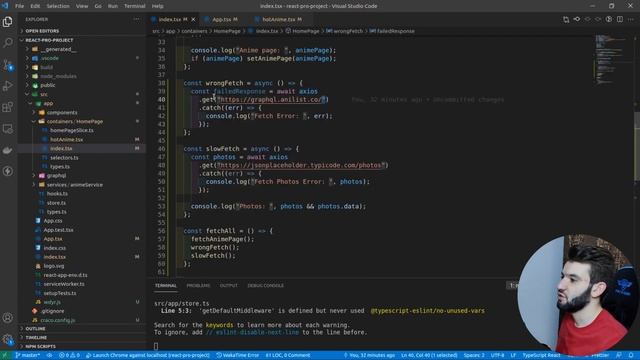Collapse the REACT-PRO-PROJECT root folder

click(x=82, y=40)
